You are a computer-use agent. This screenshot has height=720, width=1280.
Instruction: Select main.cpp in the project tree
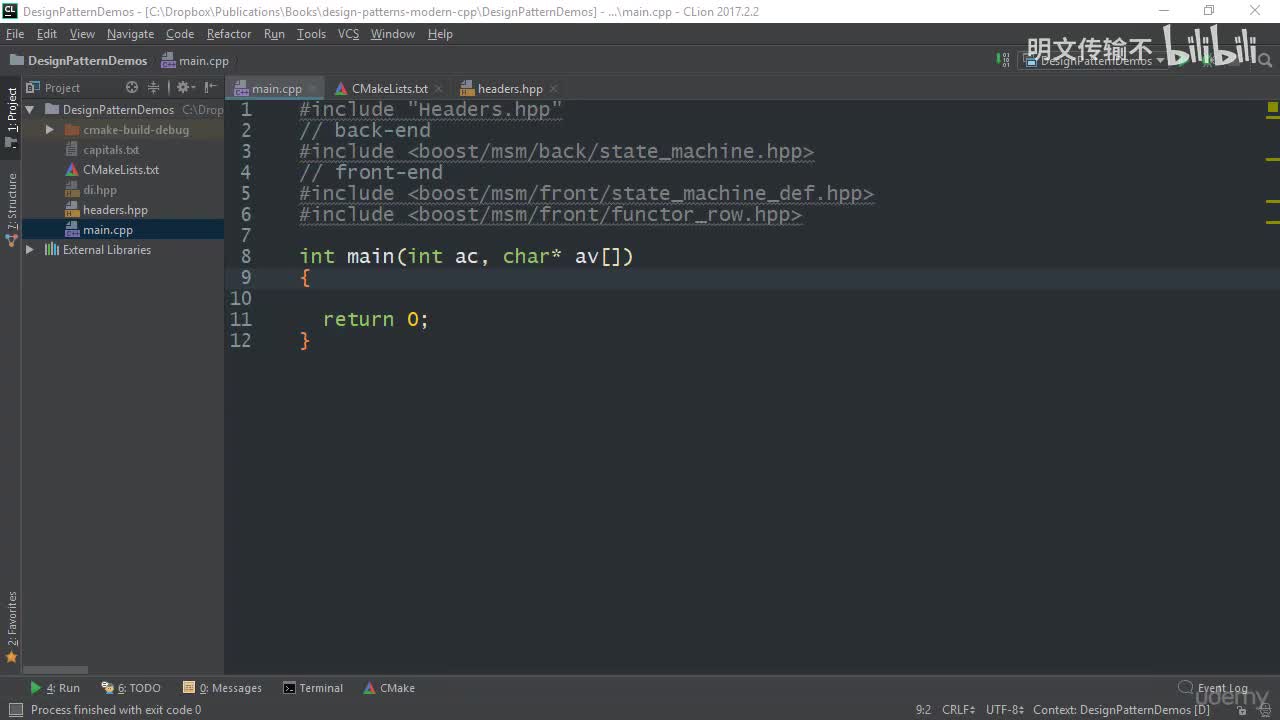click(x=108, y=230)
